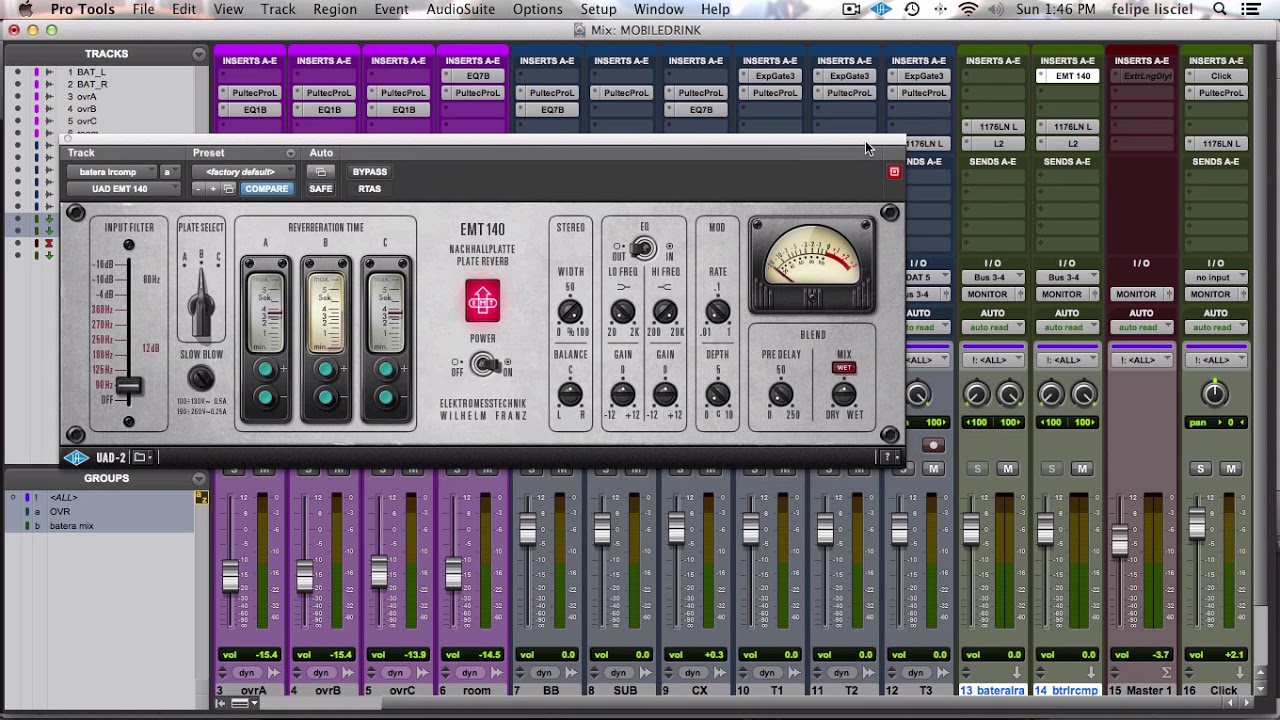
Task: Click plate C decrease reverb time button
Action: pyautogui.click(x=386, y=398)
